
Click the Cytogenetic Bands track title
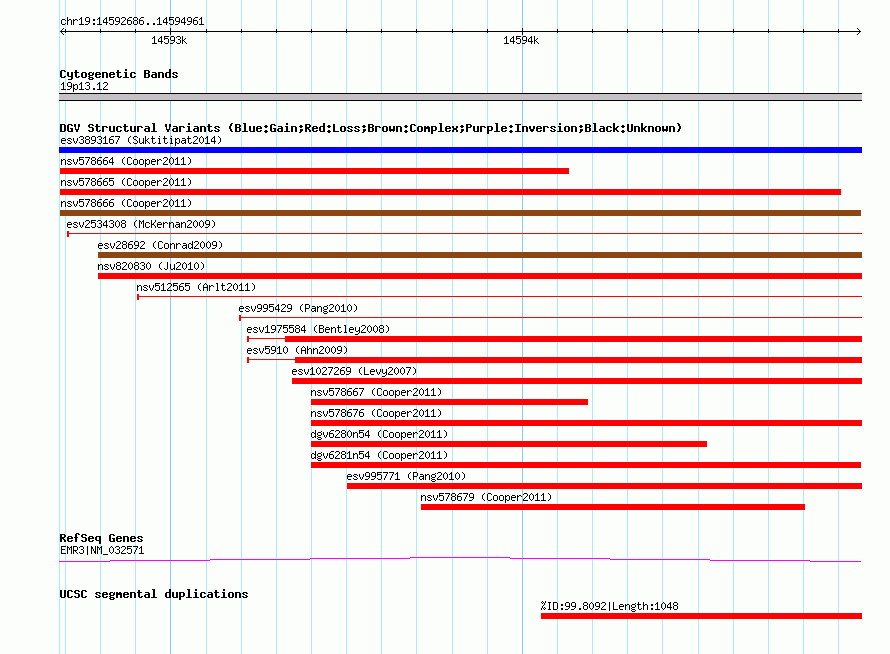(x=119, y=74)
